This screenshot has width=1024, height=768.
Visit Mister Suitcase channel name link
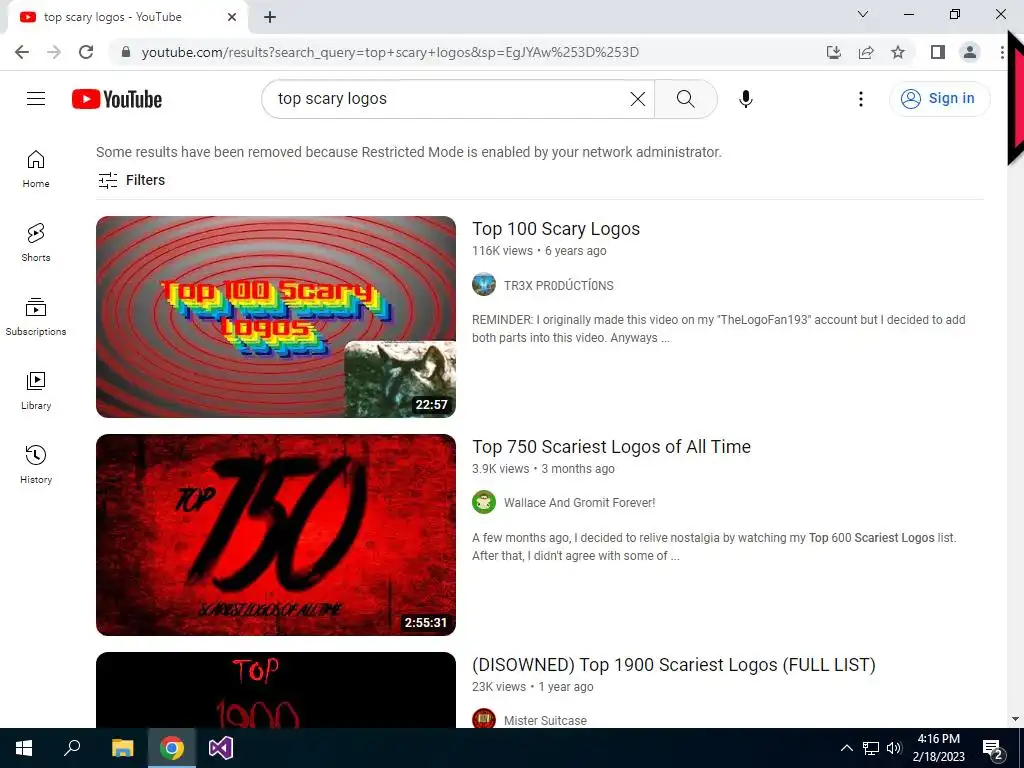545,720
